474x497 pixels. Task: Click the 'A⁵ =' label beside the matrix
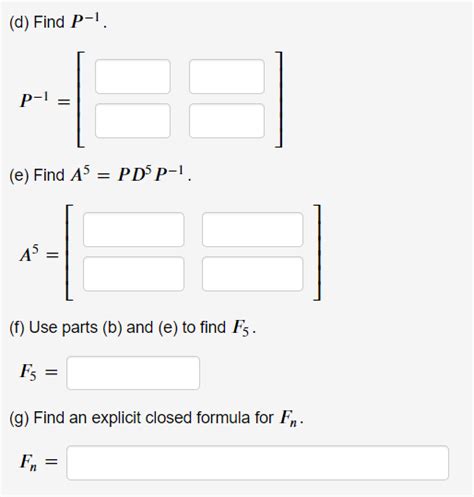click(39, 254)
